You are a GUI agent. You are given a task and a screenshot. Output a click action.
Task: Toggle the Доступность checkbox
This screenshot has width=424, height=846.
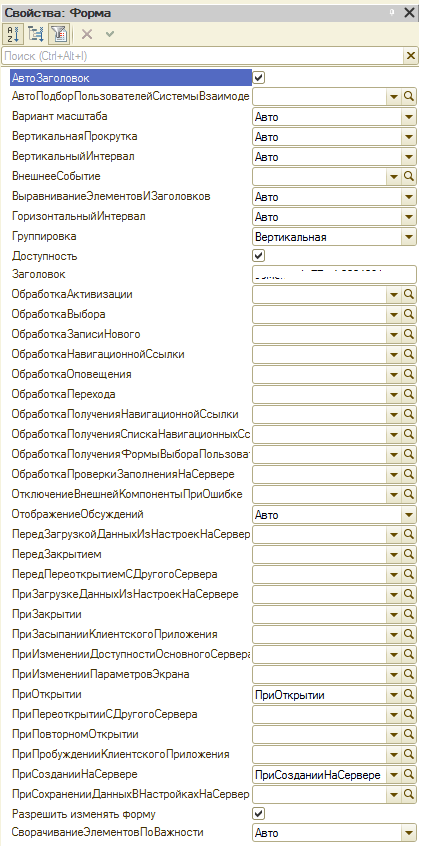(259, 255)
